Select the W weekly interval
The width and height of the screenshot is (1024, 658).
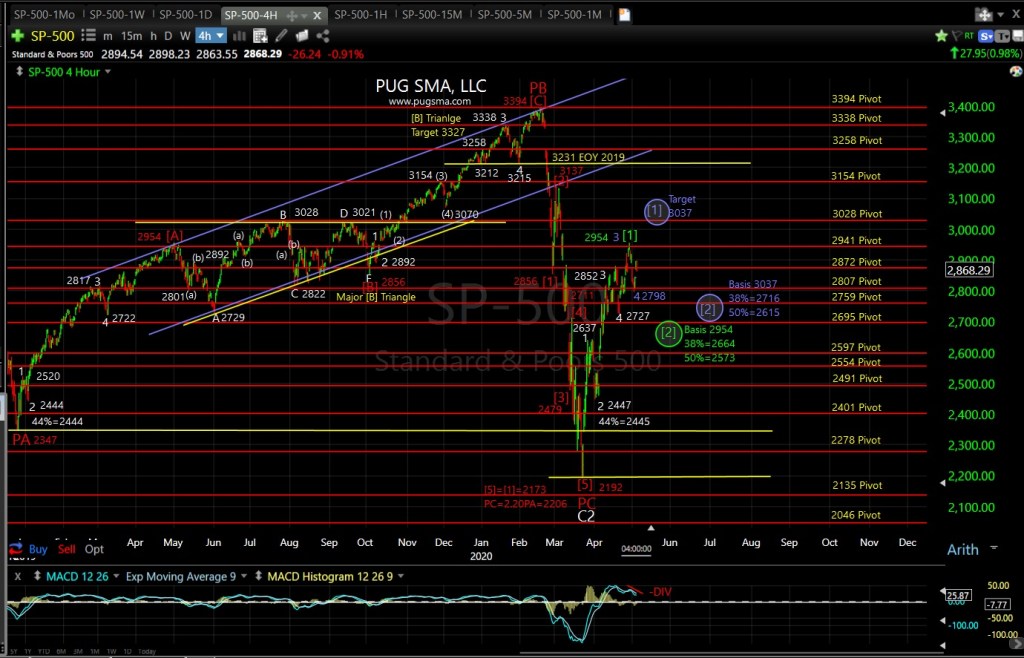(x=185, y=37)
